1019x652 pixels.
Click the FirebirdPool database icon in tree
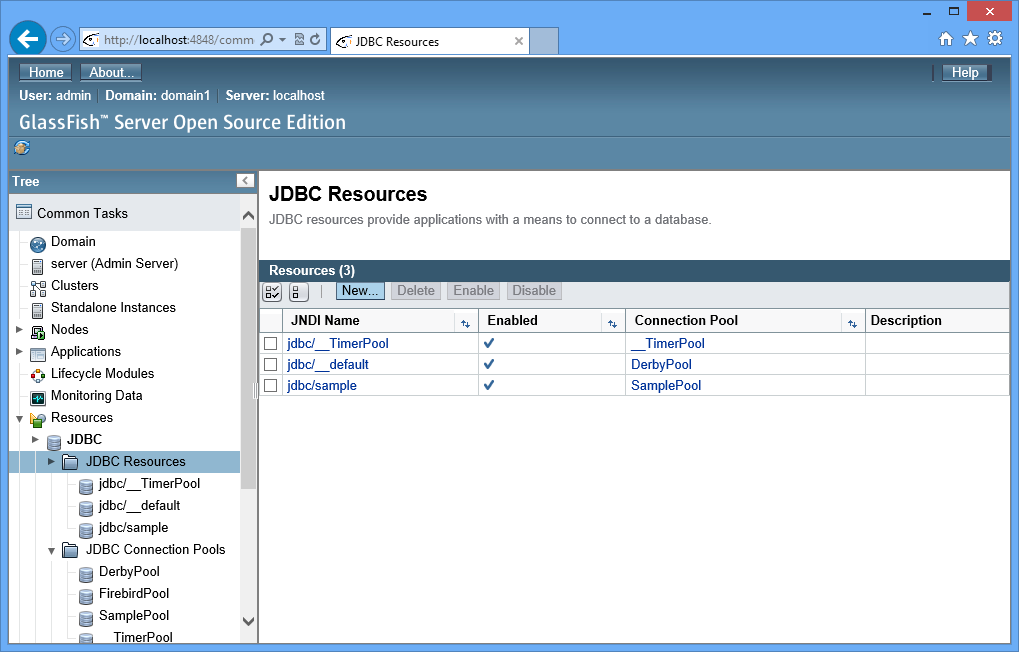(x=86, y=595)
